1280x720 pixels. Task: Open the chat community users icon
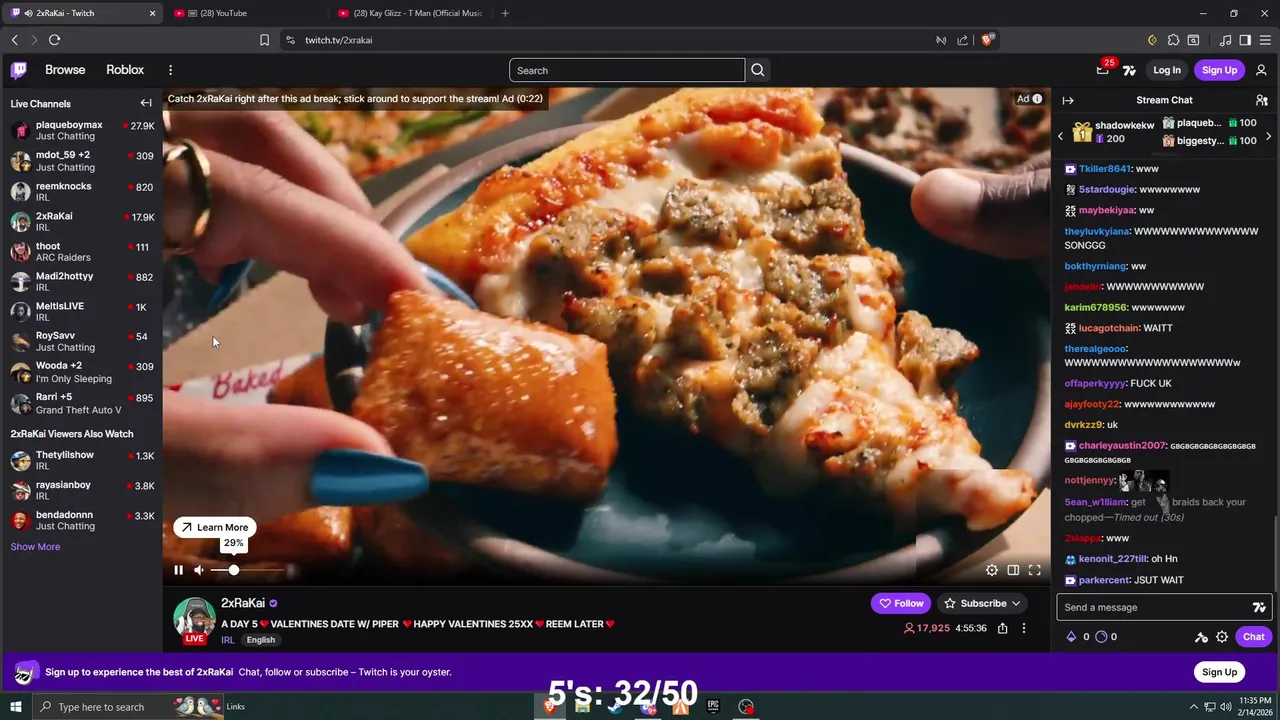pyautogui.click(x=1262, y=100)
